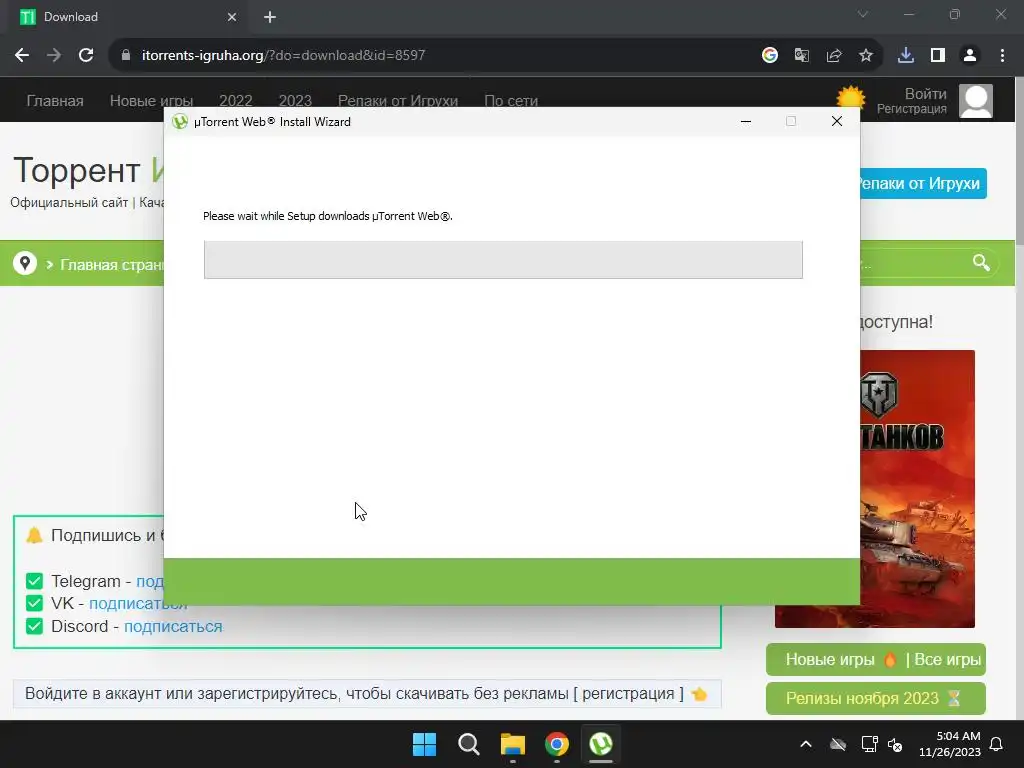
Task: Open Репаки от Игрухи menu item
Action: tap(398, 101)
